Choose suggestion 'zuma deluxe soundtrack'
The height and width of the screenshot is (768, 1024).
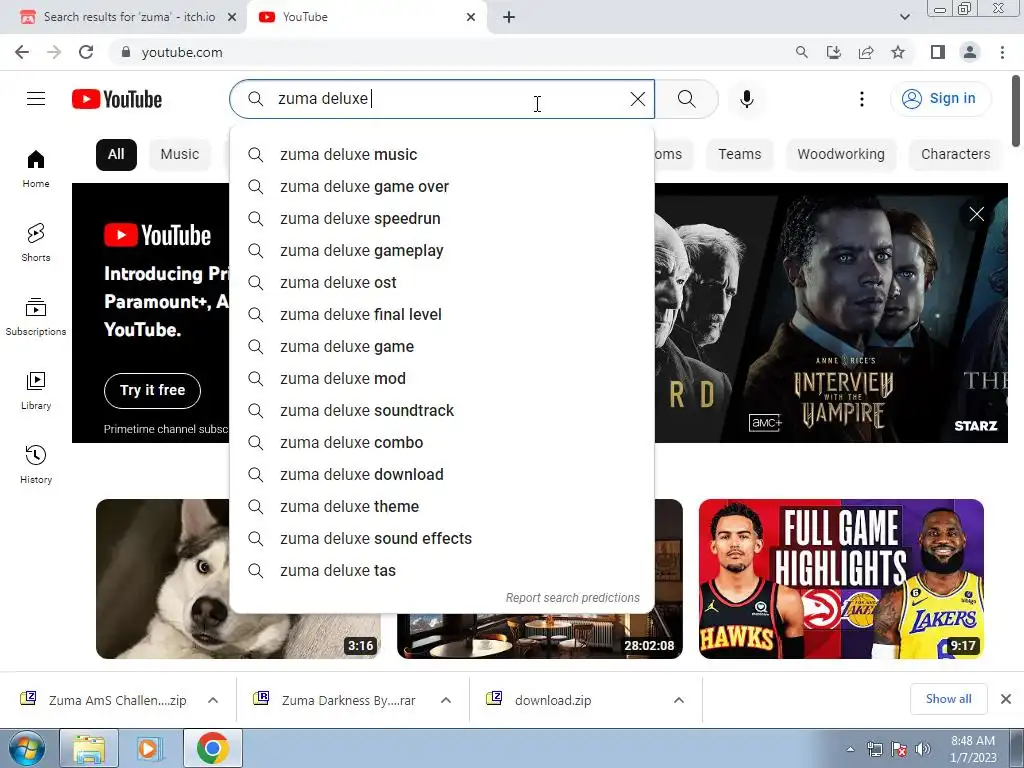442,411
